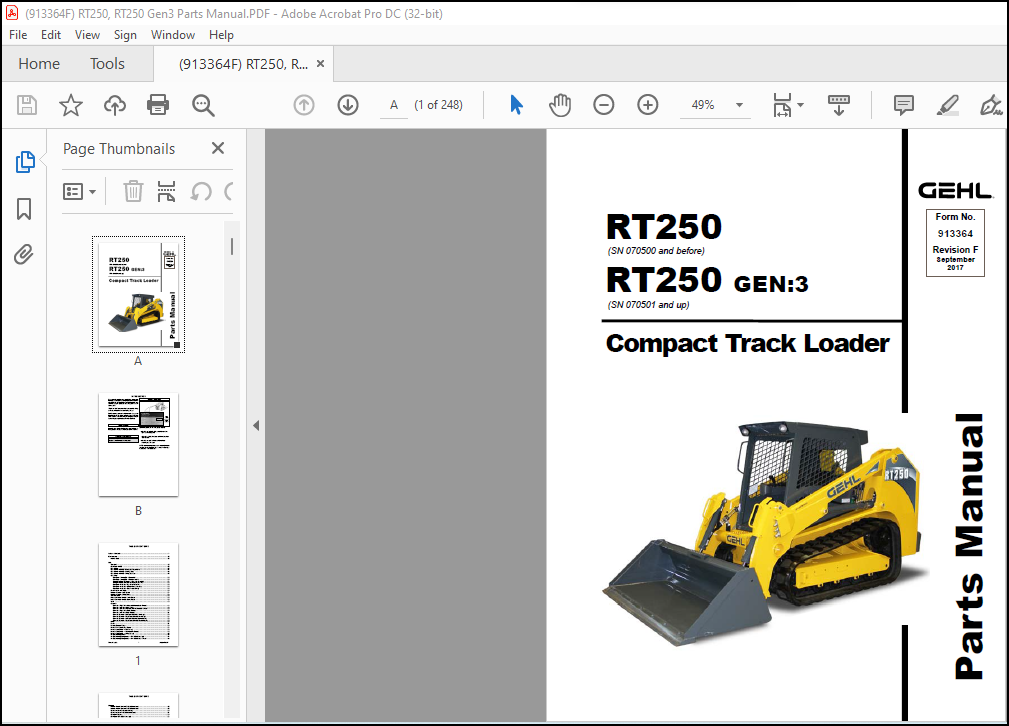Click the Form No. 913364 box
The image size is (1009, 726).
(955, 243)
